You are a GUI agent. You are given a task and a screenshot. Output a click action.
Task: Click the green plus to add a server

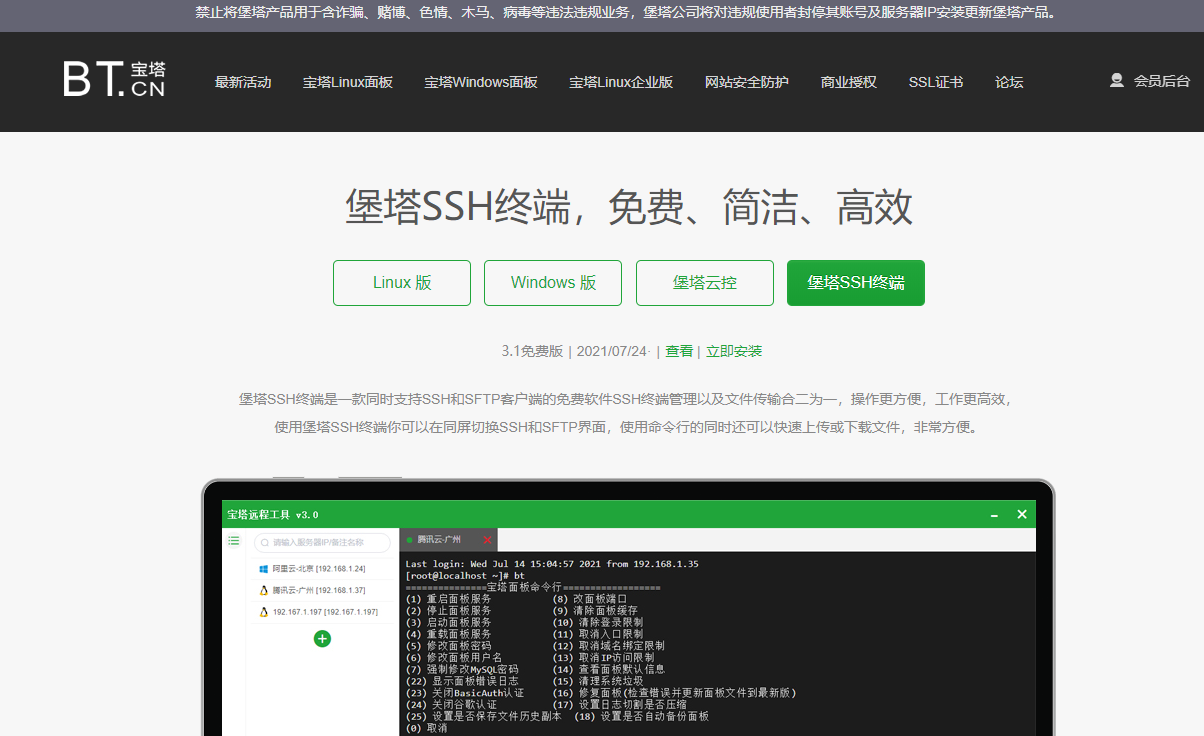click(x=322, y=638)
